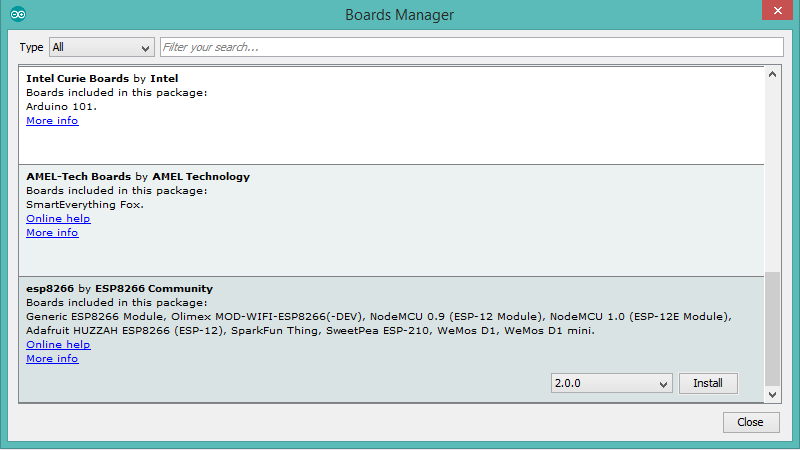Select the Intel Curie Boards by Intel title
The height and width of the screenshot is (450, 800).
(x=102, y=79)
